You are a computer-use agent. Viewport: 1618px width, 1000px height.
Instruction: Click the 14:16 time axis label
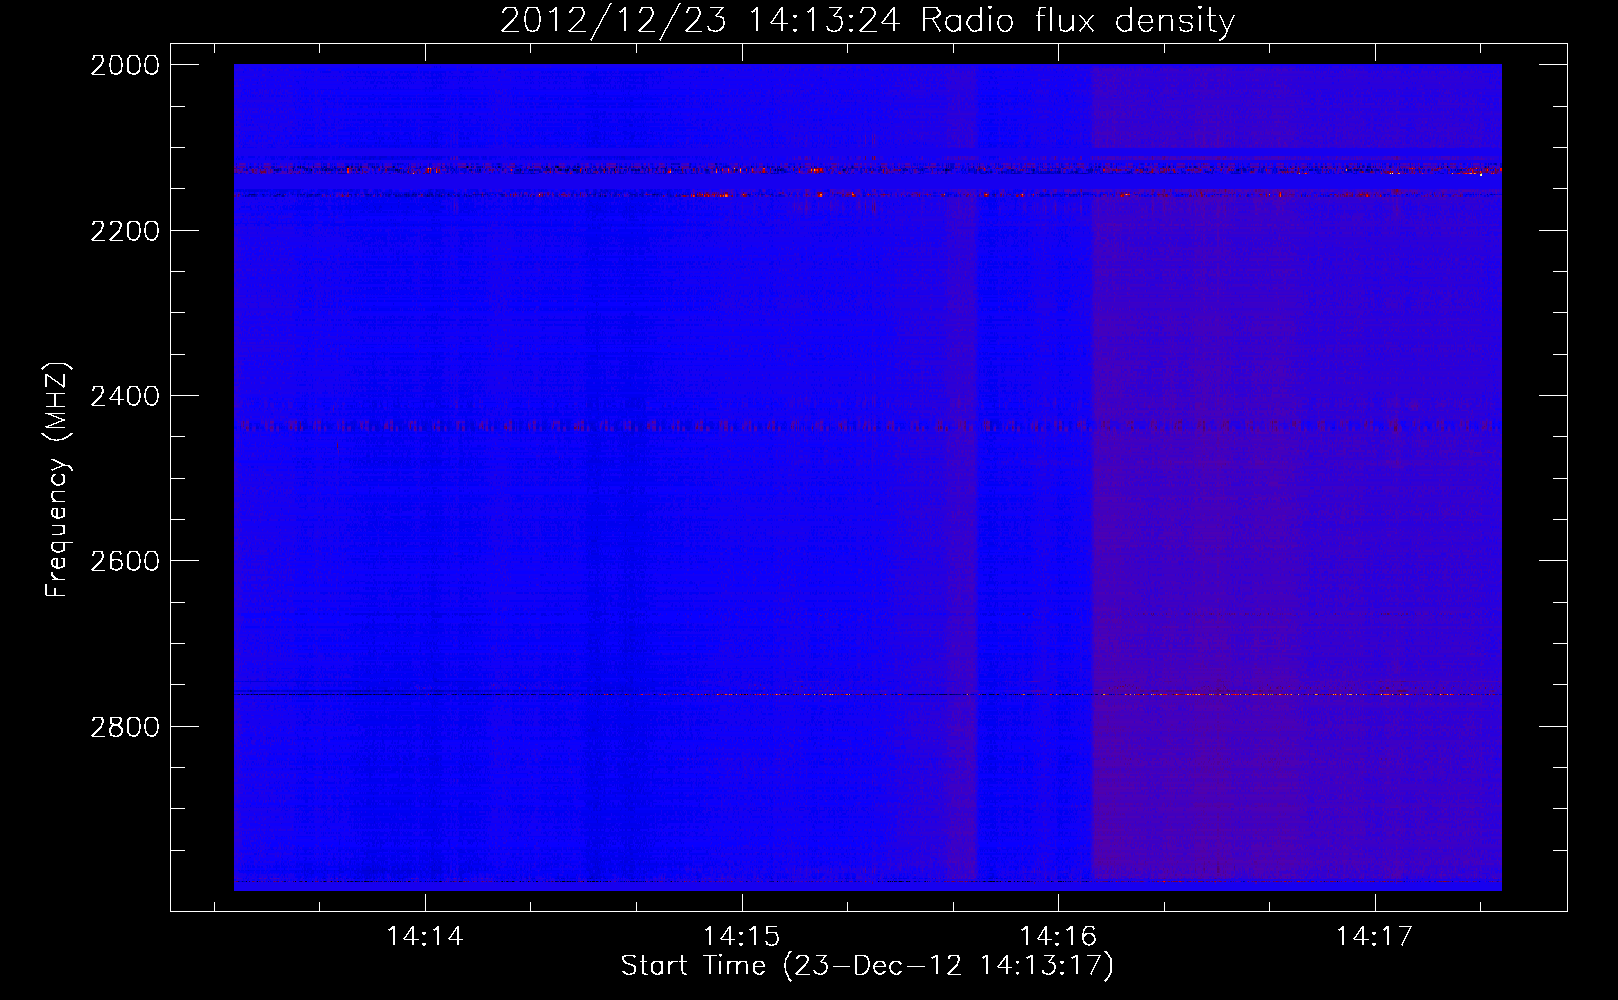tap(1058, 936)
